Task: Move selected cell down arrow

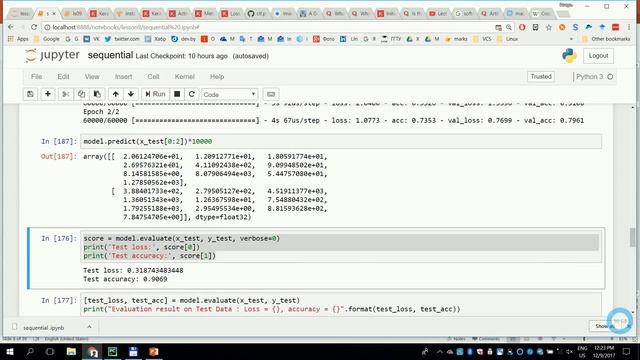Action: click(131, 94)
